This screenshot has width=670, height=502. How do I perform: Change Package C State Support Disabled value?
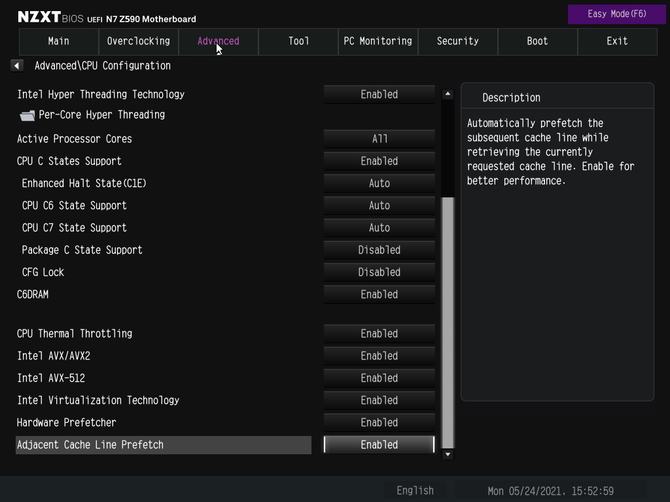click(x=379, y=250)
